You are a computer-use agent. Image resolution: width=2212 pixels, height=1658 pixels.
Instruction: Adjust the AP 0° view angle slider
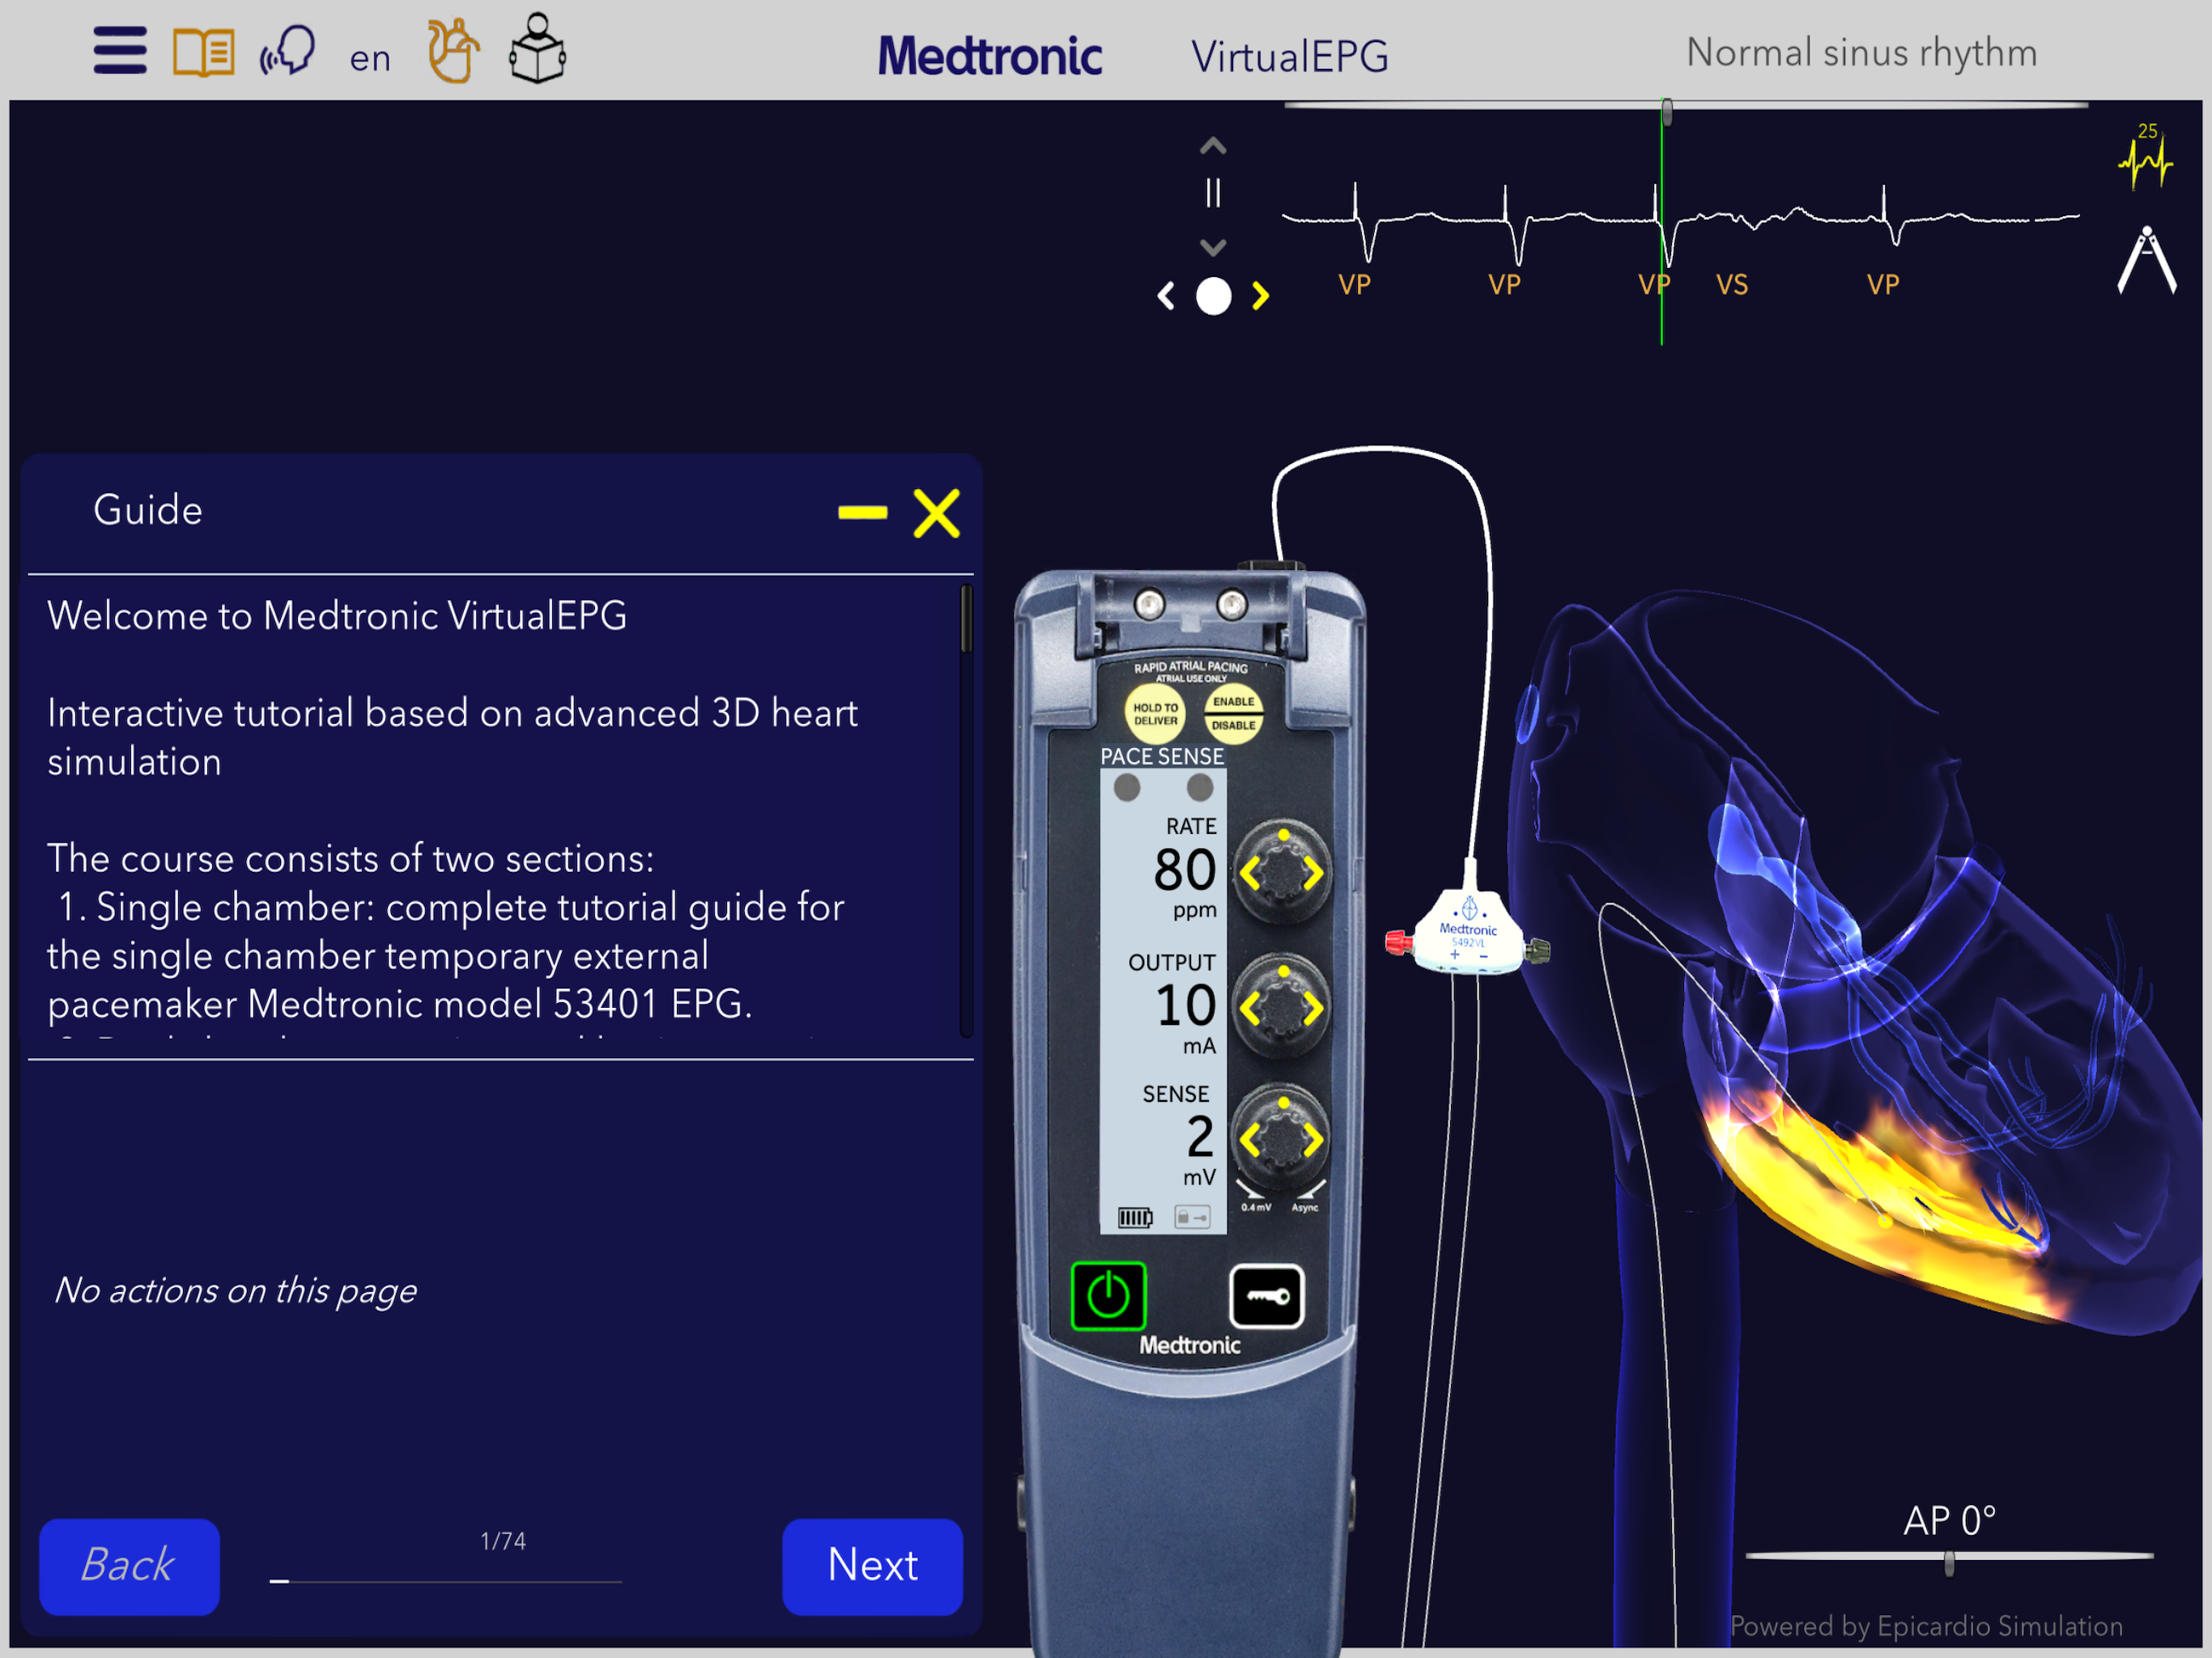pyautogui.click(x=1949, y=1563)
